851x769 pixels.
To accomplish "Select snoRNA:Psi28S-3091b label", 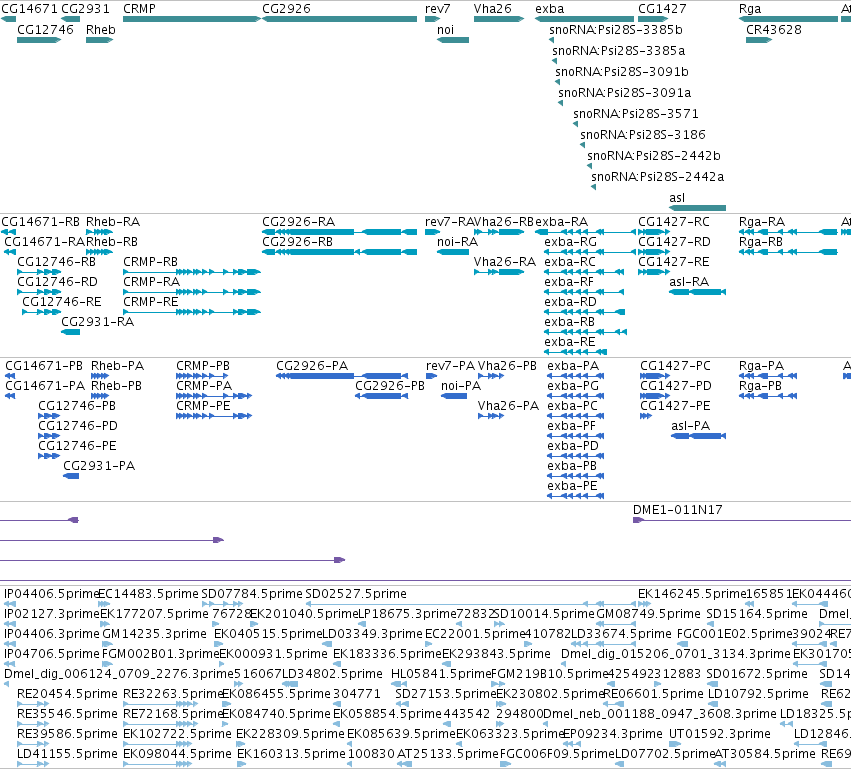I will pos(622,72).
